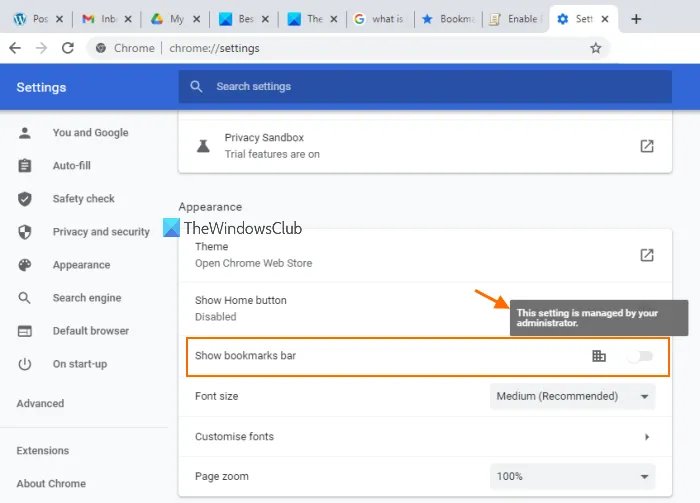700x503 pixels.
Task: Open Privacy and security section
Action: (x=100, y=232)
